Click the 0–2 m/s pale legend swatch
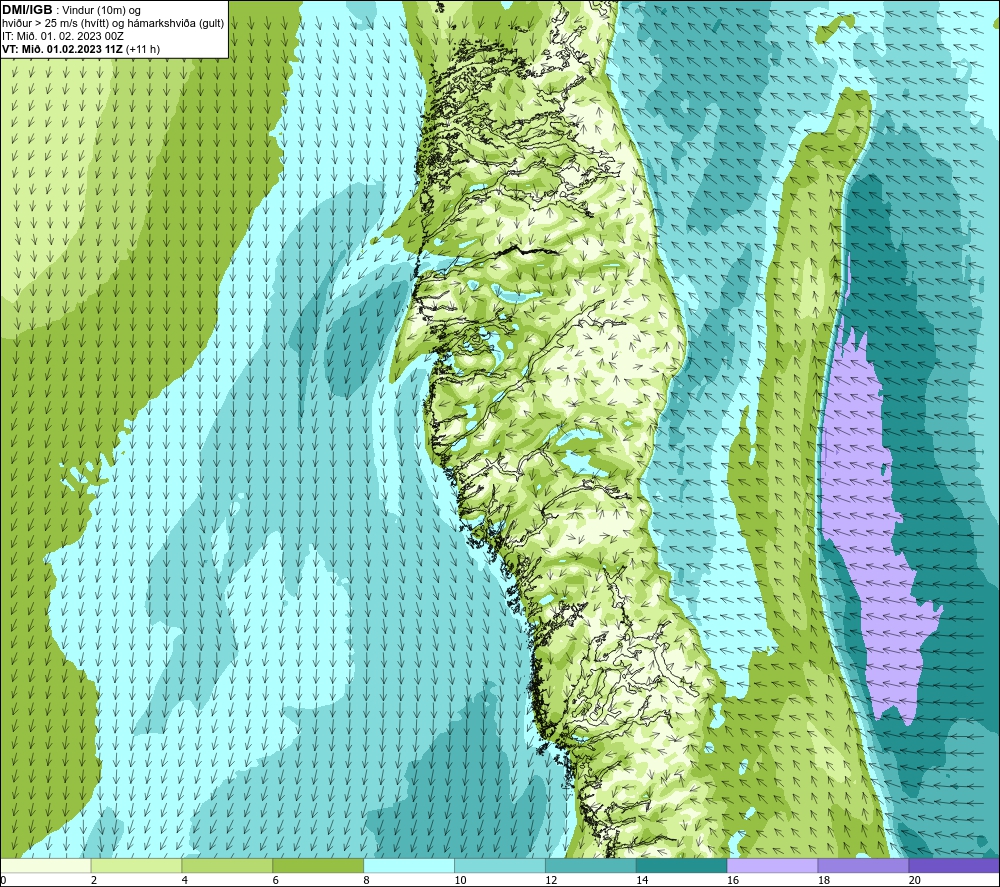1000x887 pixels. point(45,865)
